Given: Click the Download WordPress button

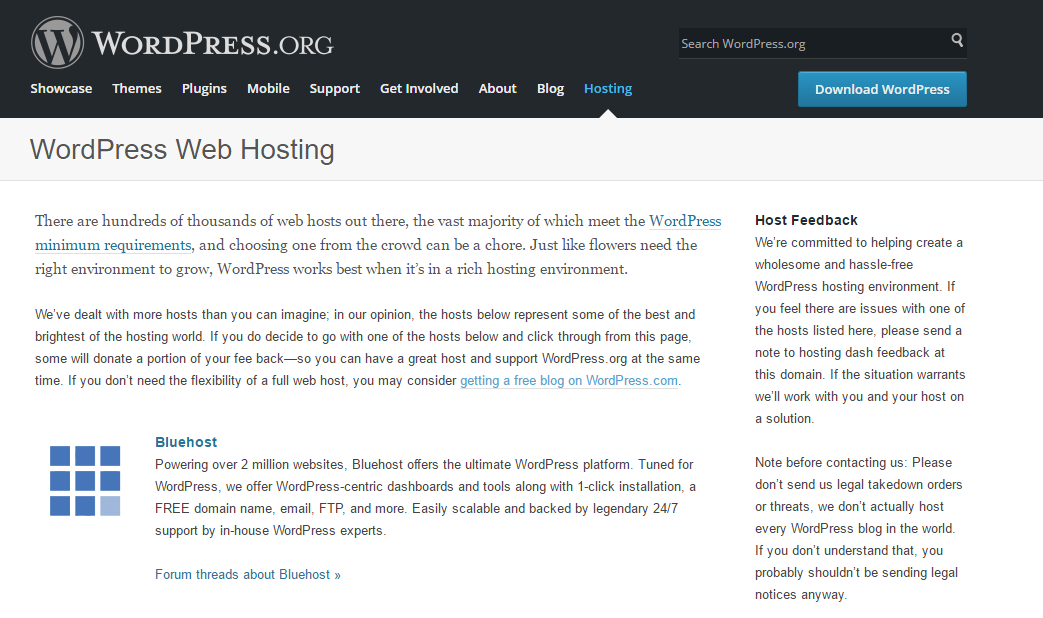Looking at the screenshot, I should coord(882,89).
